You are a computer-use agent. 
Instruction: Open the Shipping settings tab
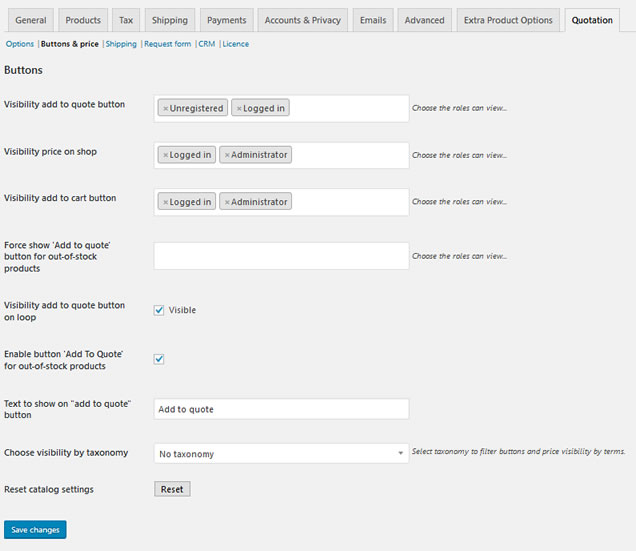[x=170, y=20]
